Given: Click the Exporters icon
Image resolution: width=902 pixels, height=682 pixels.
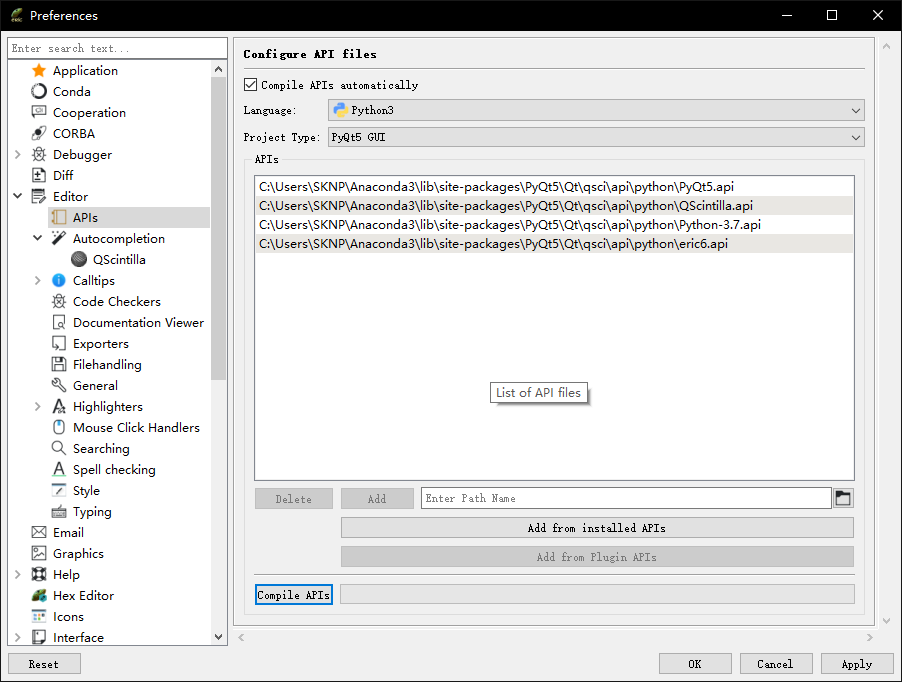Looking at the screenshot, I should (x=59, y=343).
